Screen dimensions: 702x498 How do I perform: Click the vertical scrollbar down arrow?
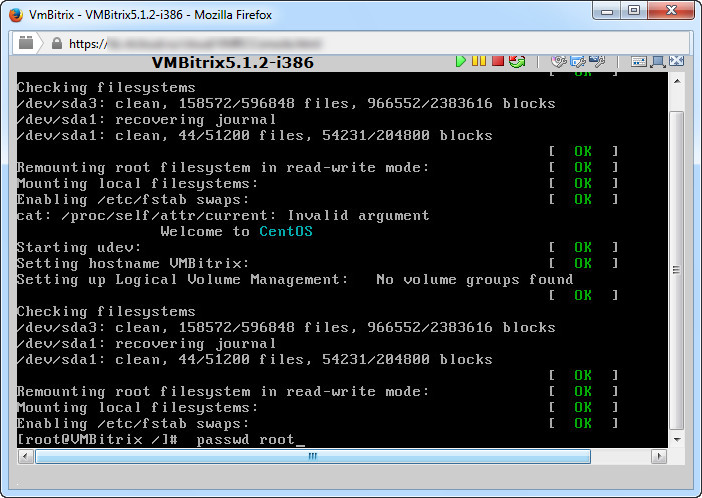coord(677,439)
